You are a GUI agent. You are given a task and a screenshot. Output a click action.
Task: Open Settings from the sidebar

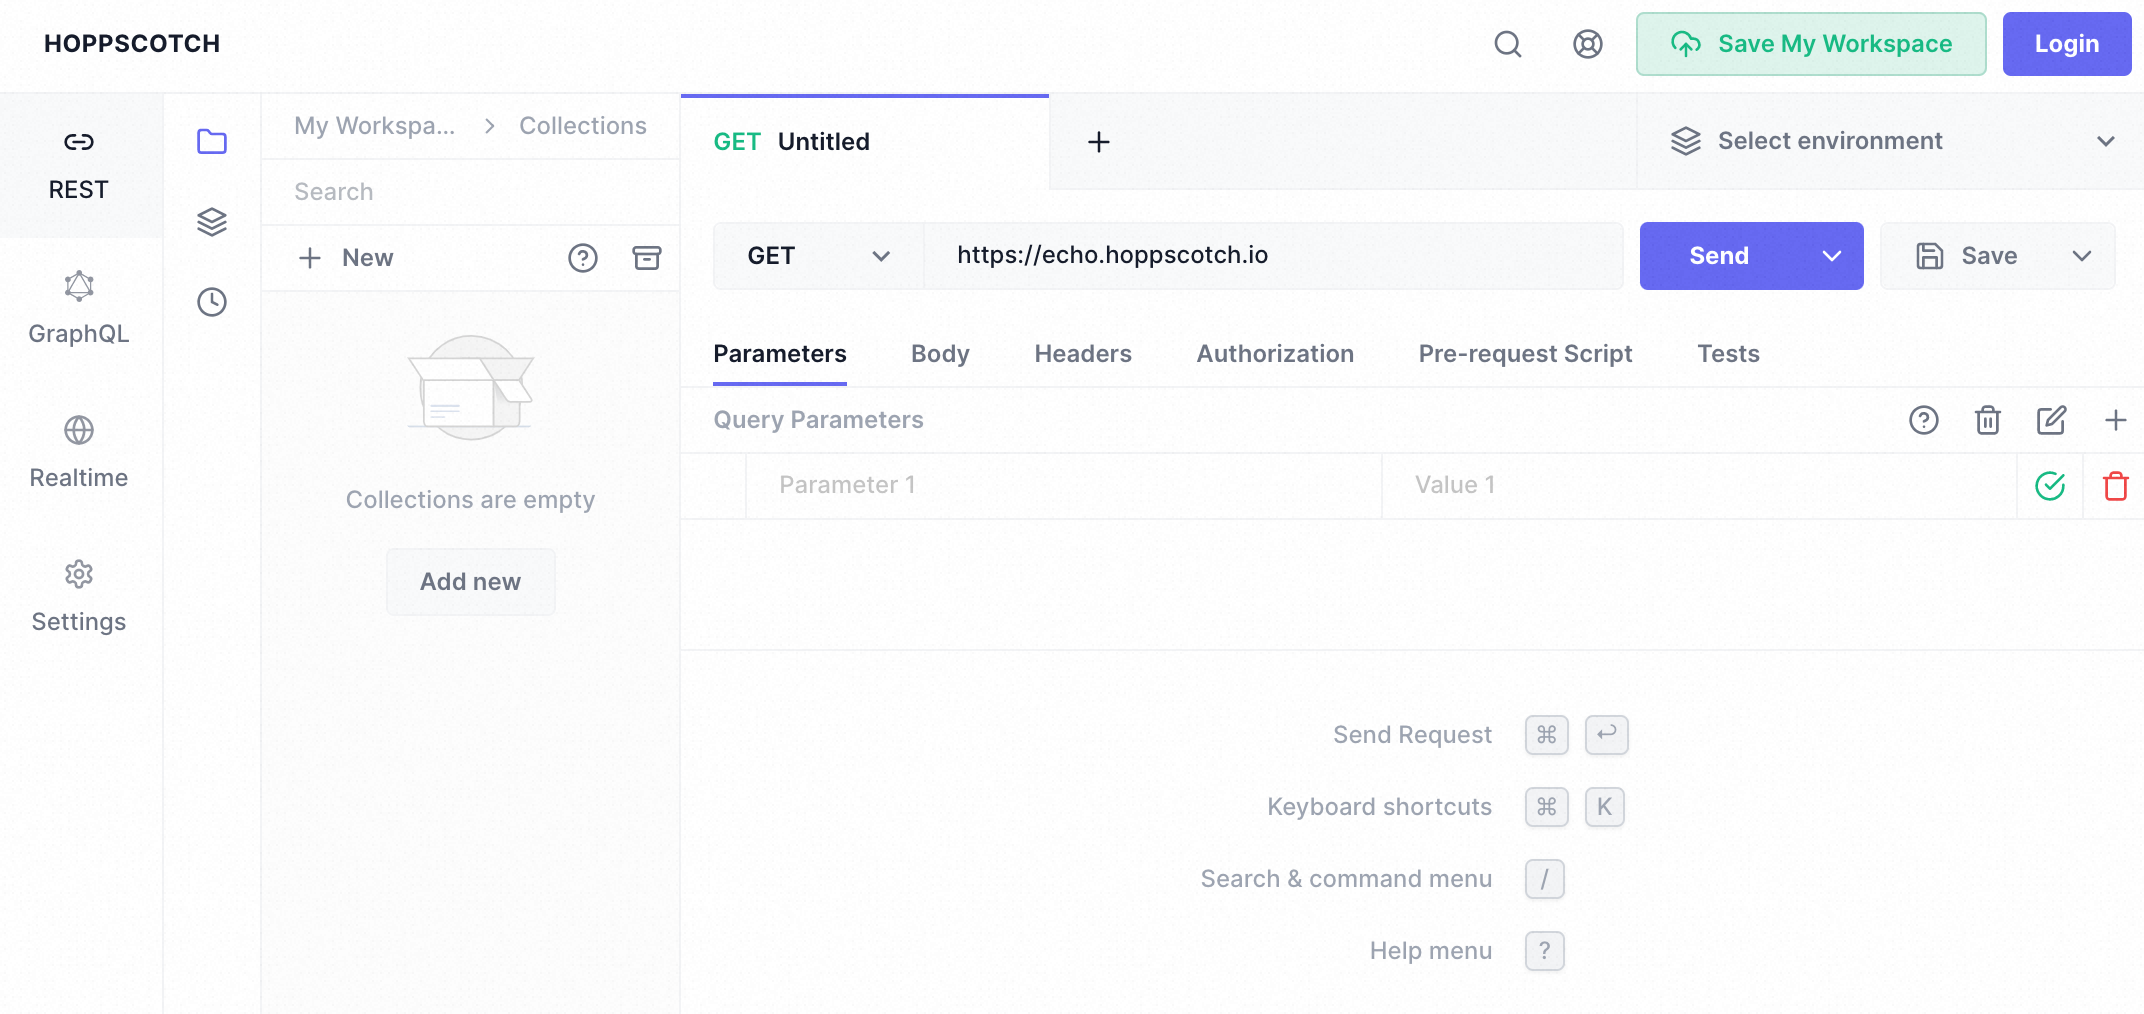click(x=79, y=598)
